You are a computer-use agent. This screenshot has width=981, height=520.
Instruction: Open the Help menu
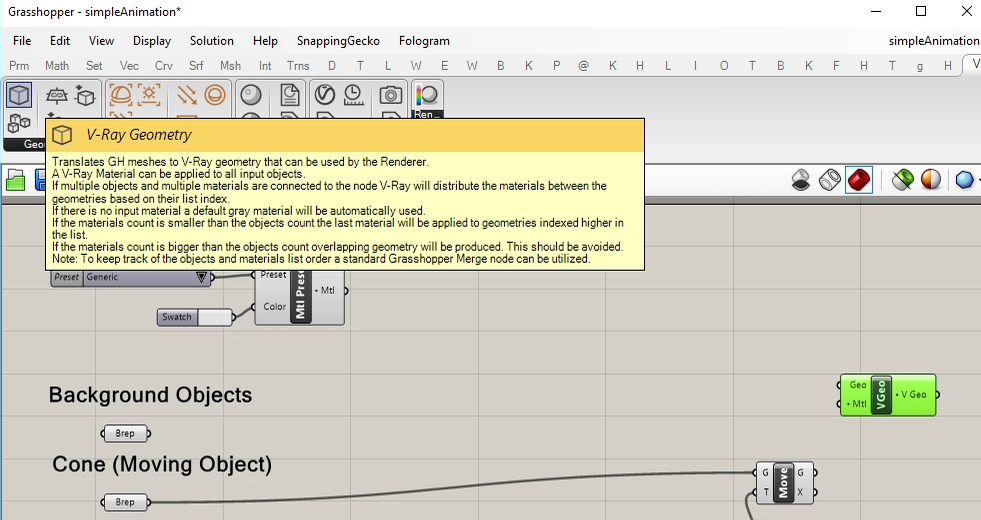[x=265, y=41]
